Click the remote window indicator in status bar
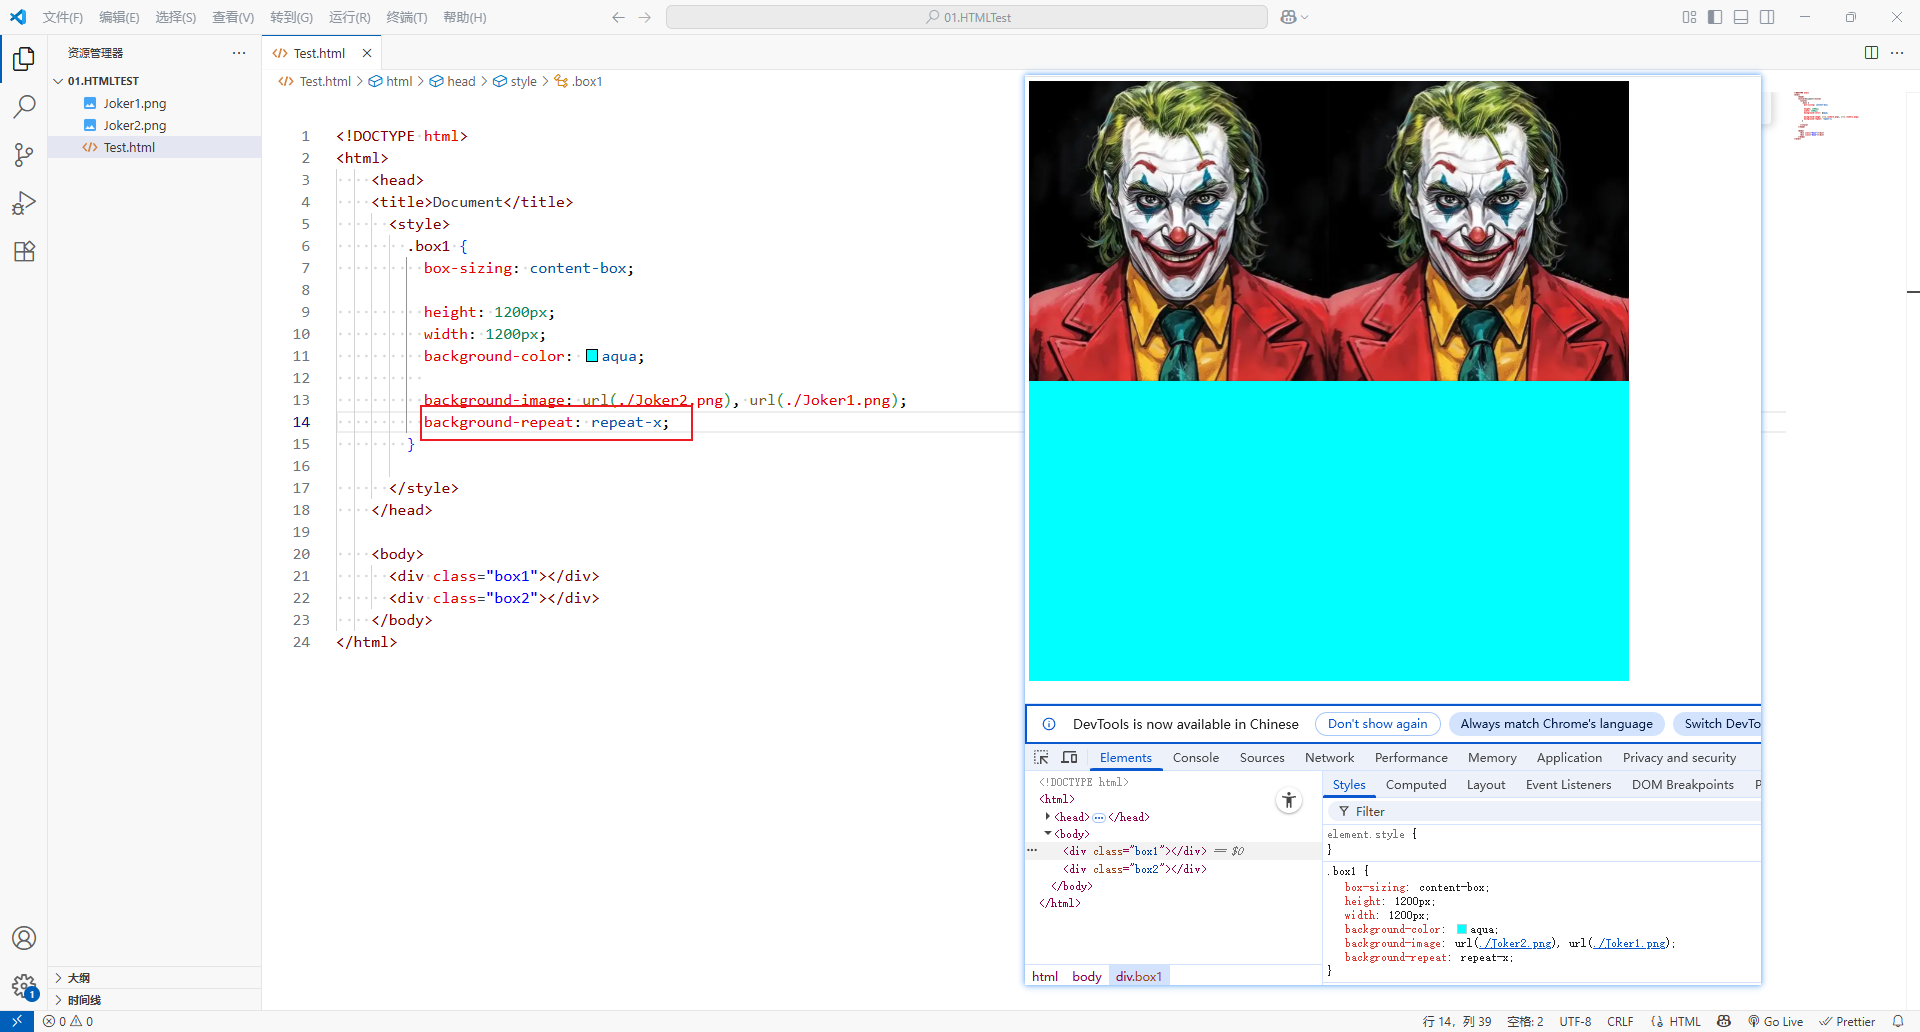Viewport: 1920px width, 1032px height. pos(17,1021)
